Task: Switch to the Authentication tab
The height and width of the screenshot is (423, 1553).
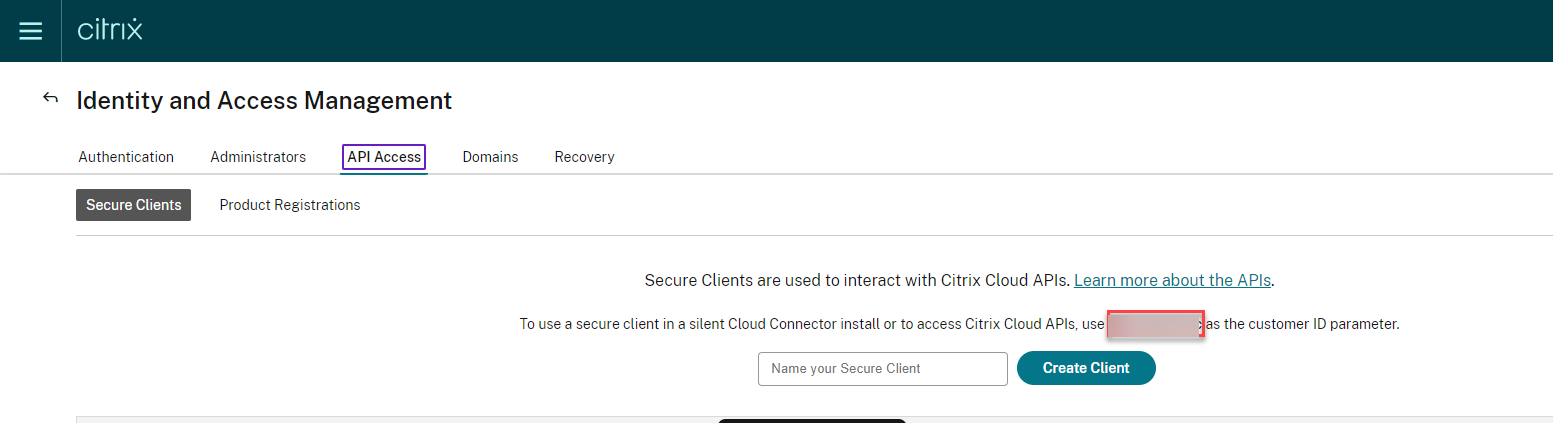Action: pos(126,157)
